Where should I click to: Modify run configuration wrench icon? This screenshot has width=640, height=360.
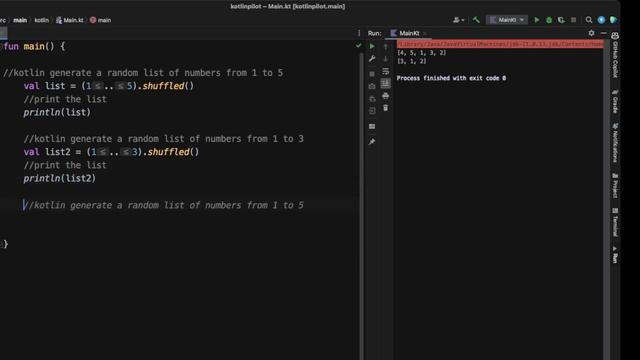coord(372,59)
